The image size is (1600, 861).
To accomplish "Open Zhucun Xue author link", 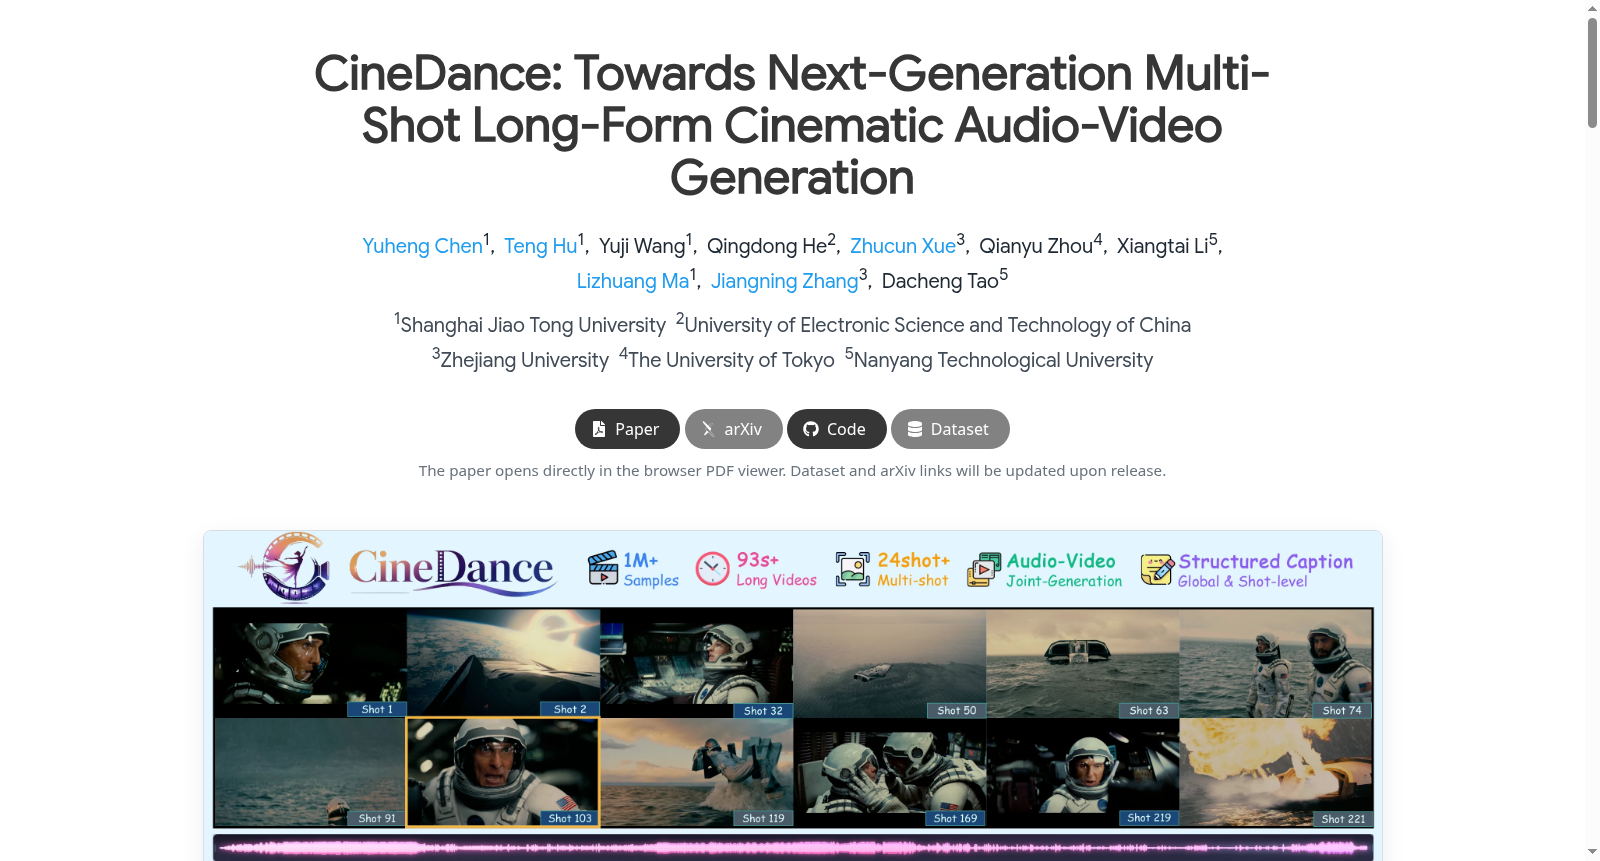I will (902, 246).
